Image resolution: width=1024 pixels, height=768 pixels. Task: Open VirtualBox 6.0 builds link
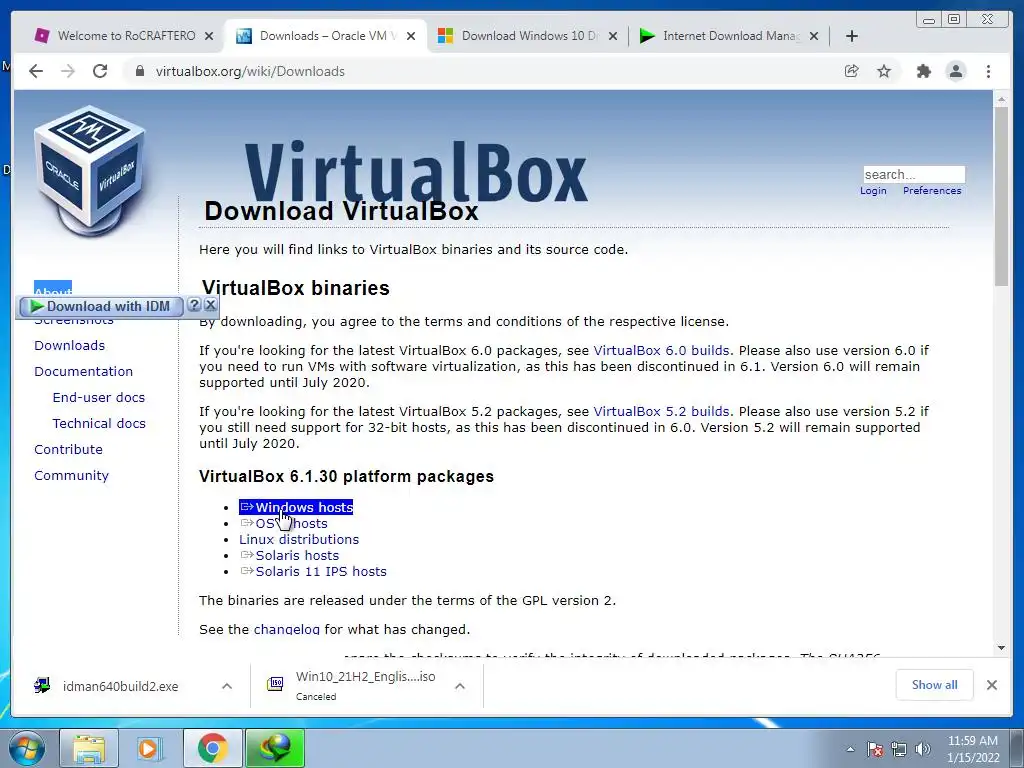click(661, 351)
